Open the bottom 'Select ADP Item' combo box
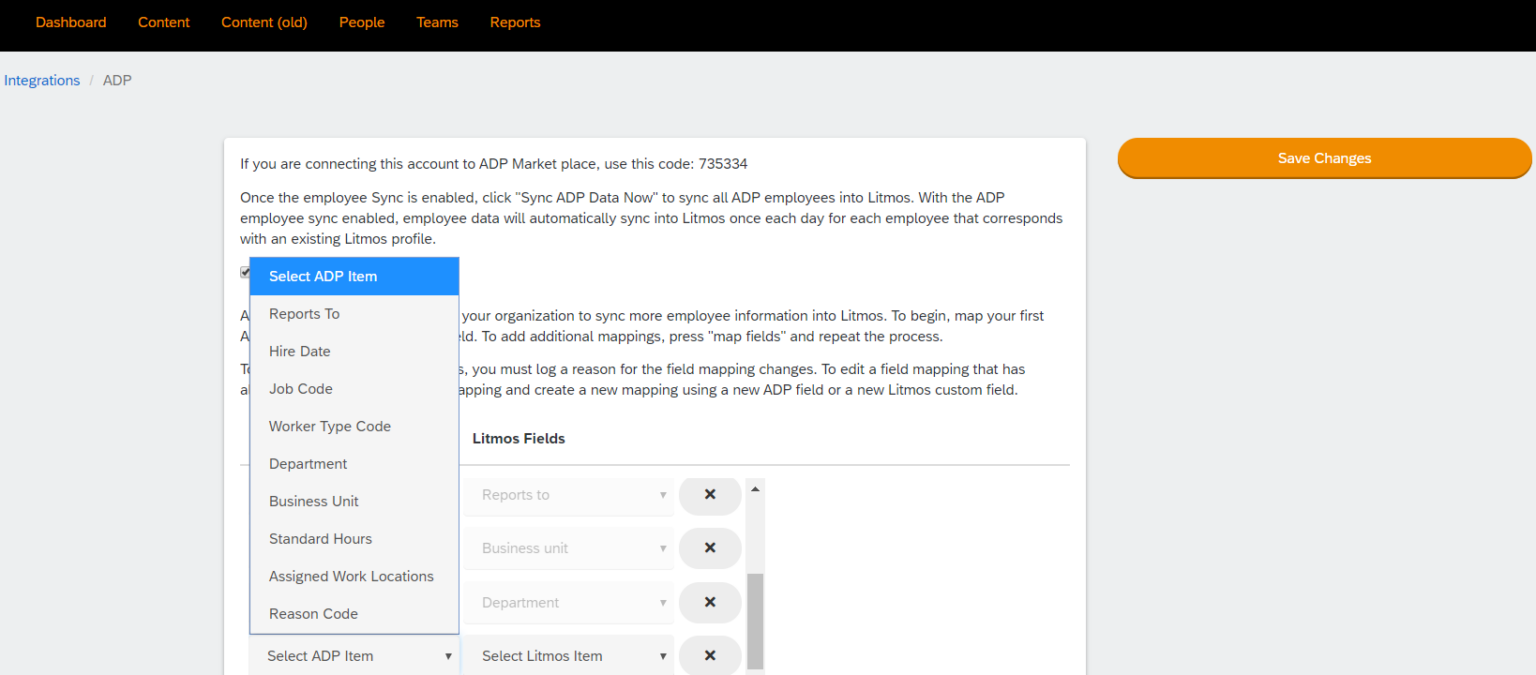The image size is (1536, 675). pos(354,656)
